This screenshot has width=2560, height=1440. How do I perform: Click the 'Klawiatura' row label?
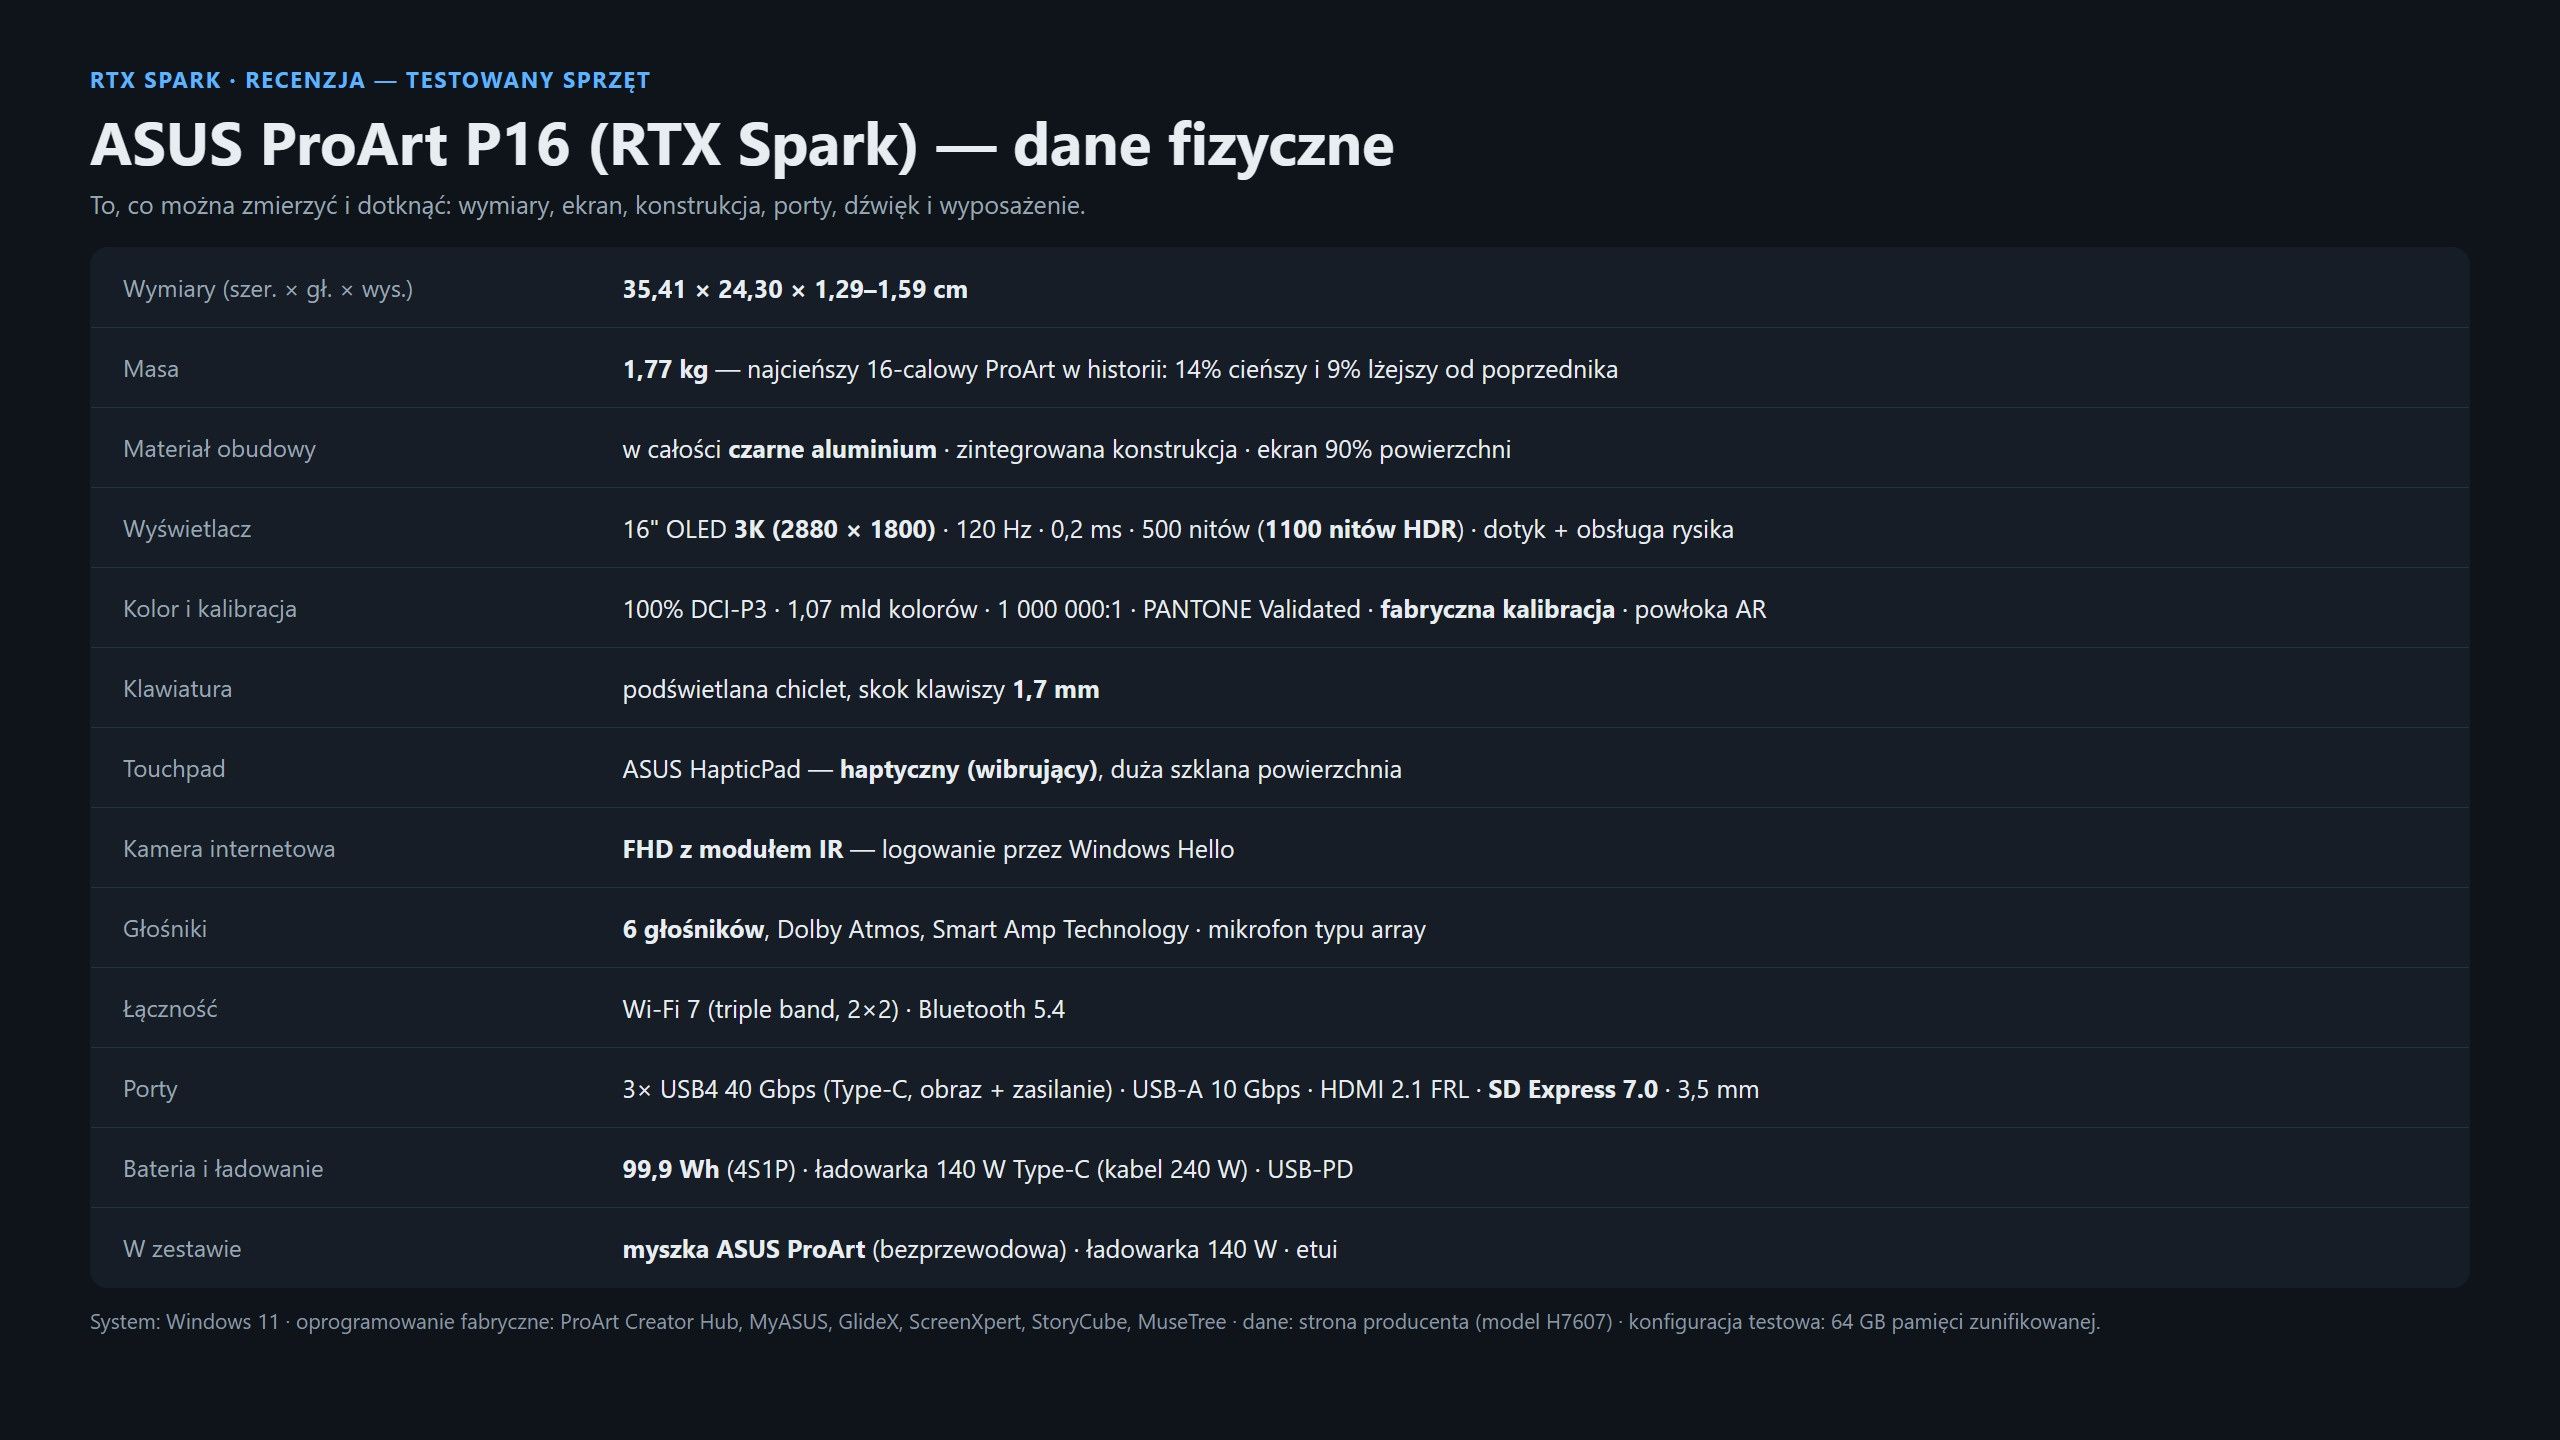[177, 689]
